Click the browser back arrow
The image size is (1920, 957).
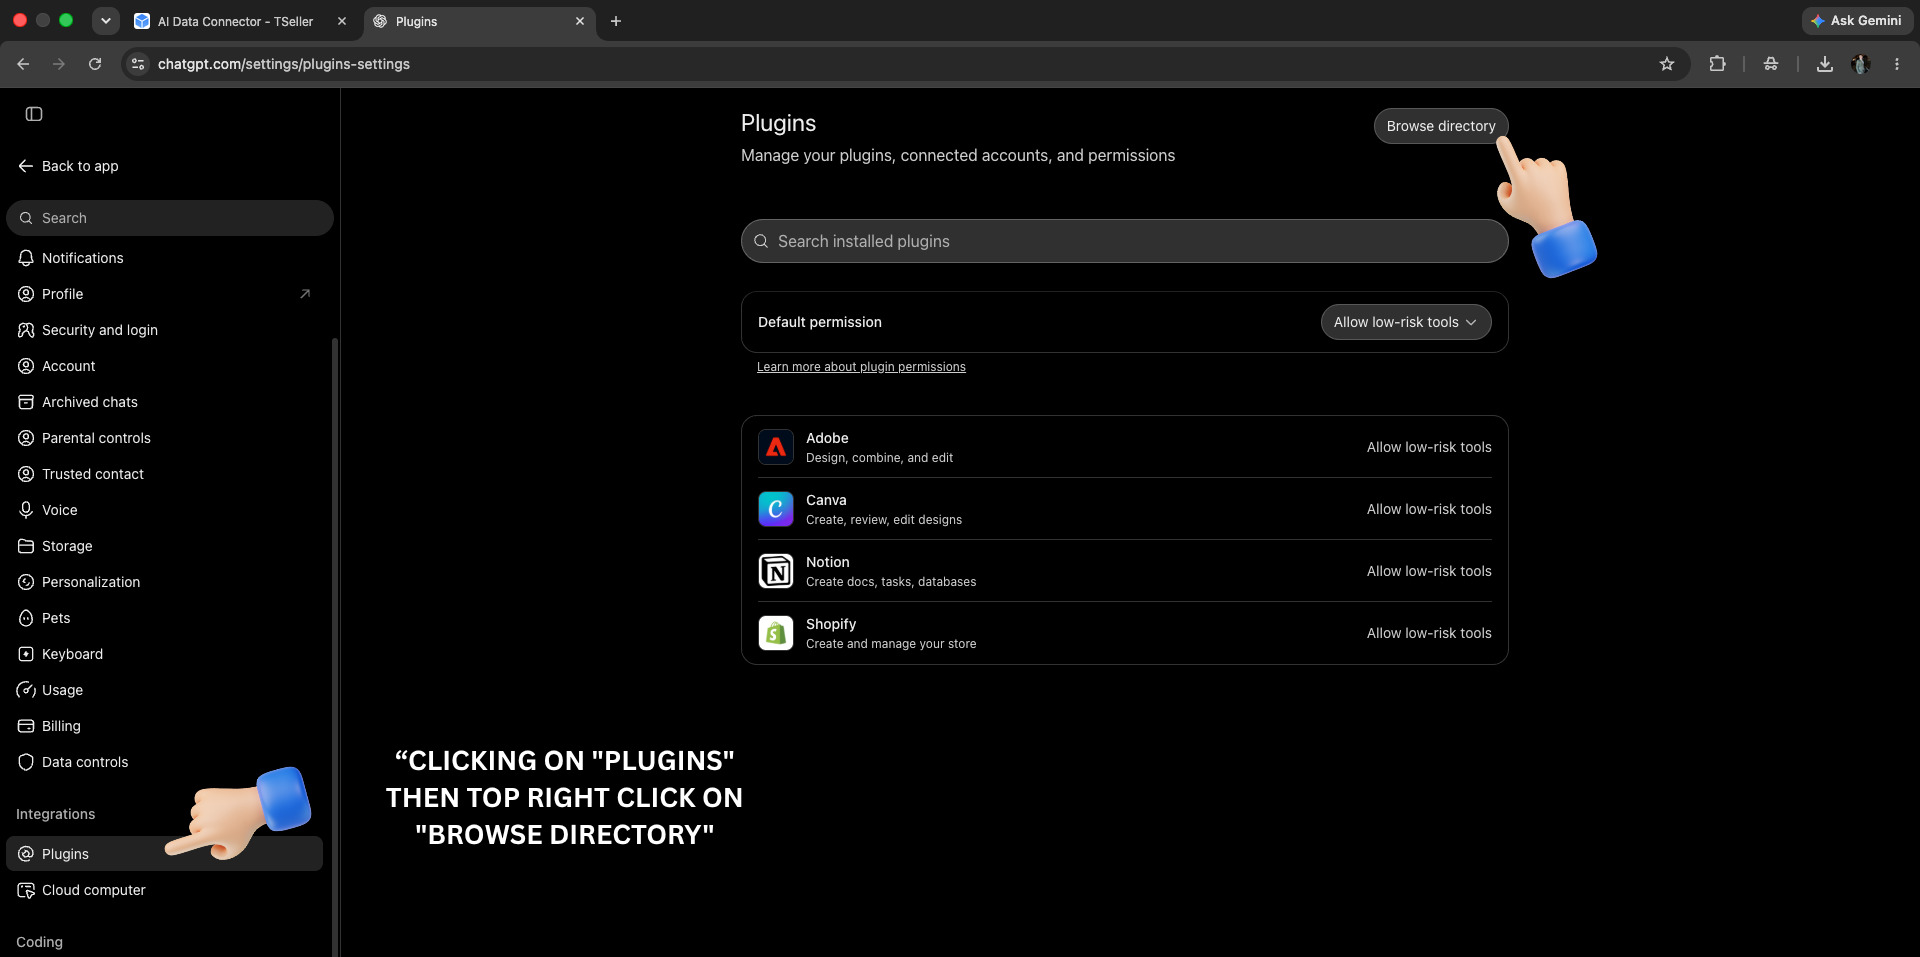pos(23,64)
